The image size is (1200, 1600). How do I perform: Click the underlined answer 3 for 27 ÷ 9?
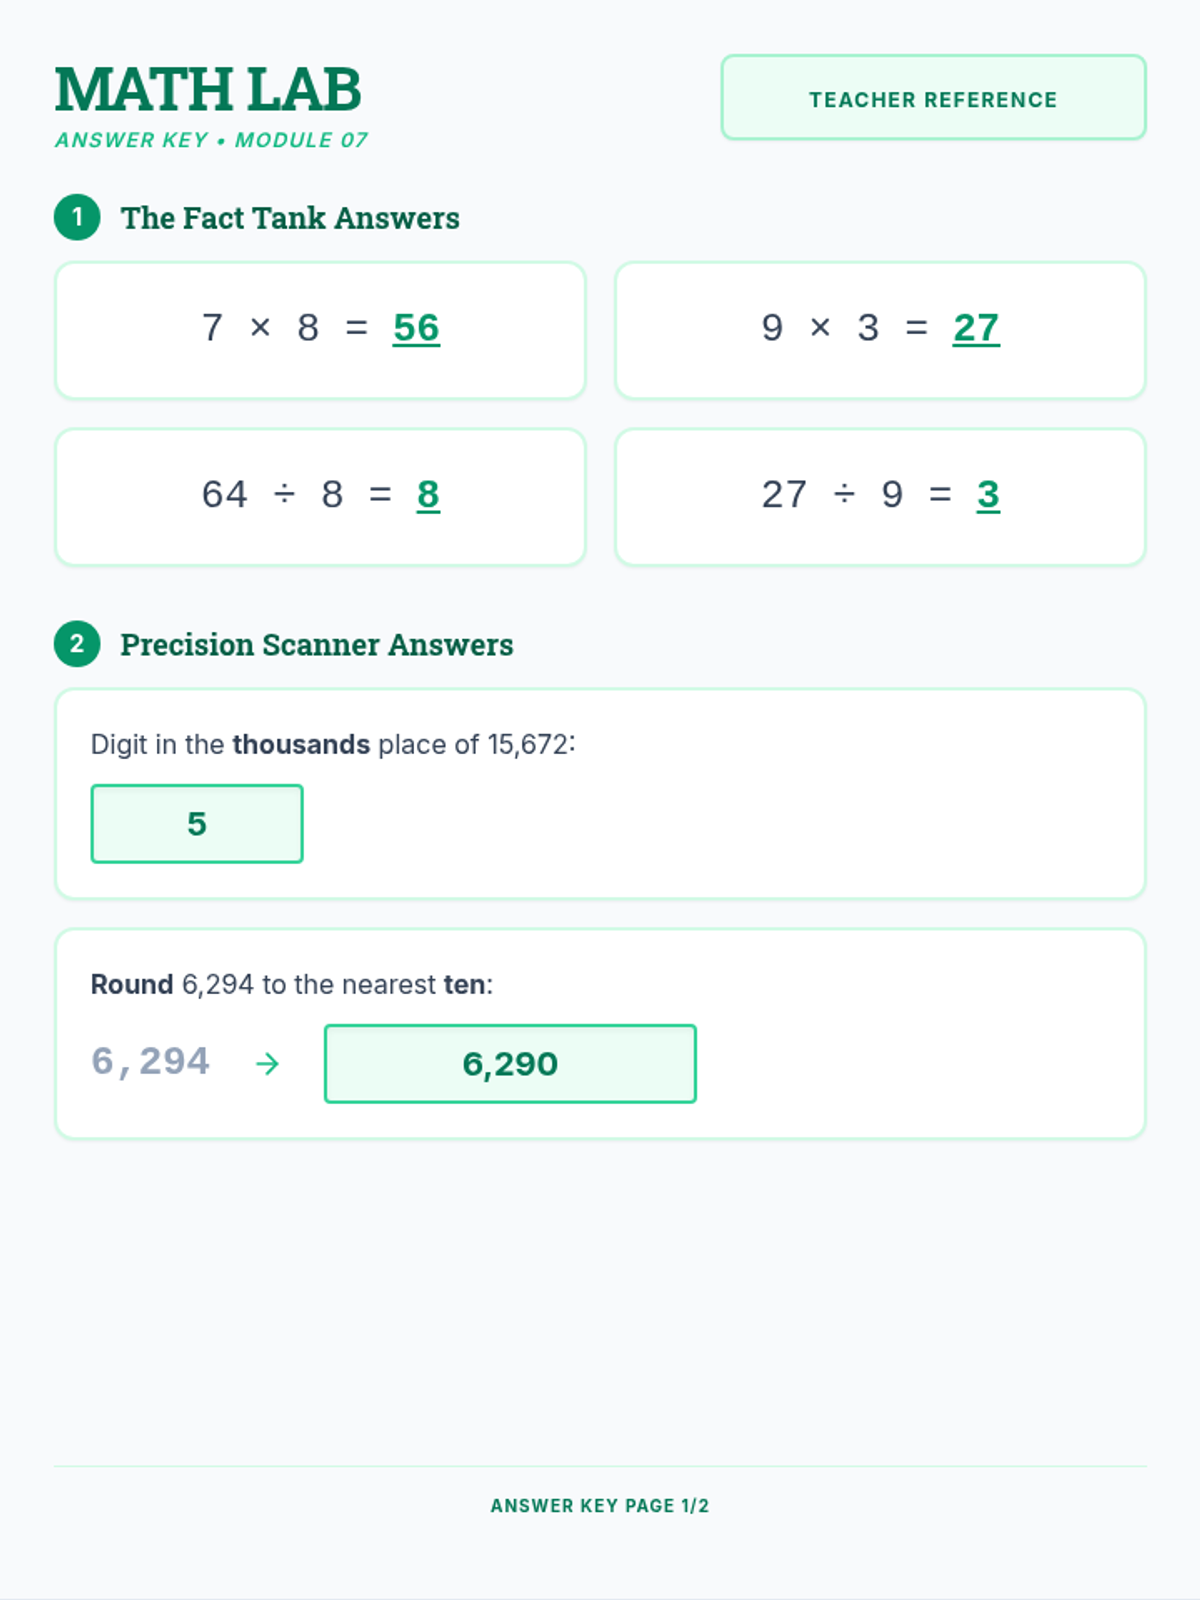click(x=988, y=495)
